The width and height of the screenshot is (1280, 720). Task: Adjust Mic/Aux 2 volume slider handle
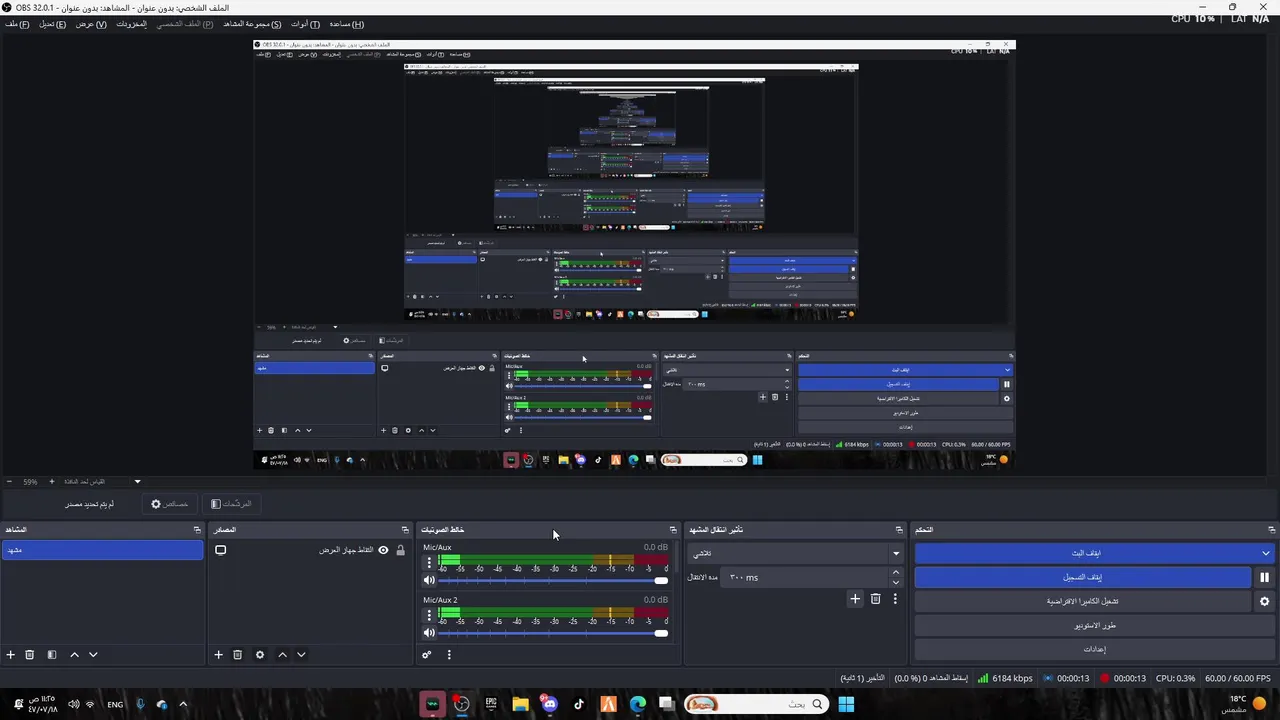point(661,633)
